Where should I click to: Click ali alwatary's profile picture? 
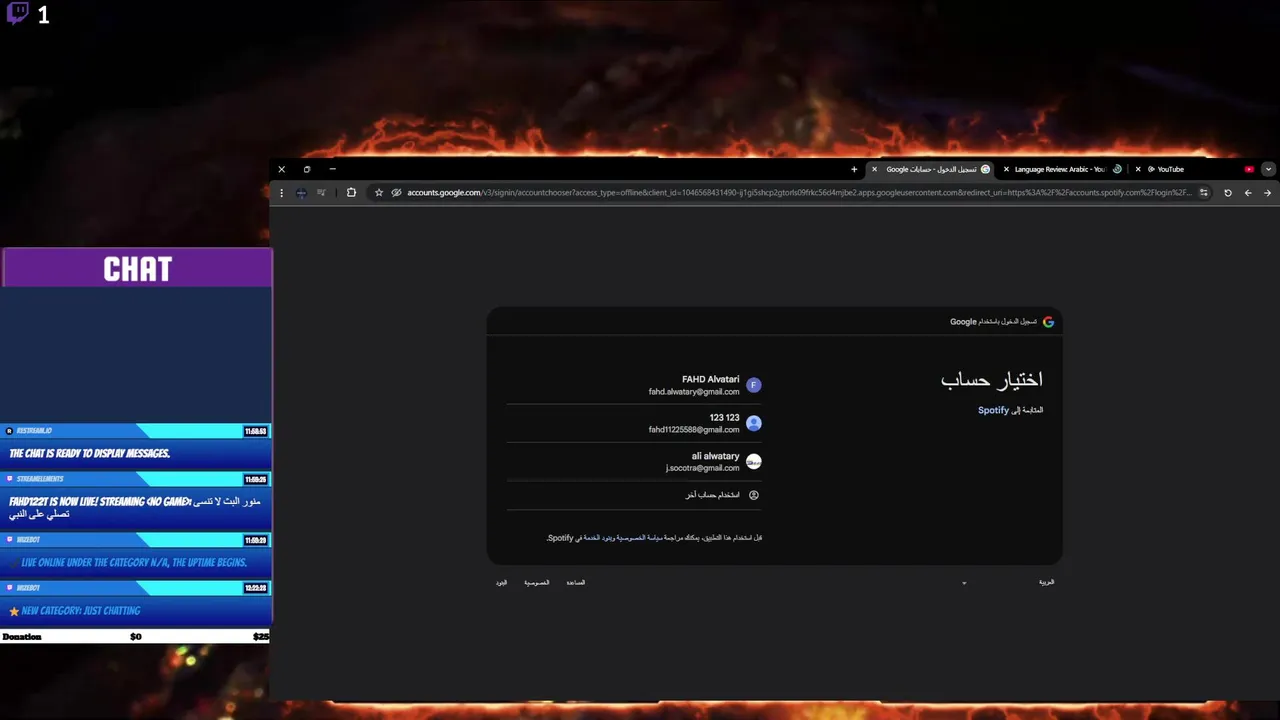[754, 462]
